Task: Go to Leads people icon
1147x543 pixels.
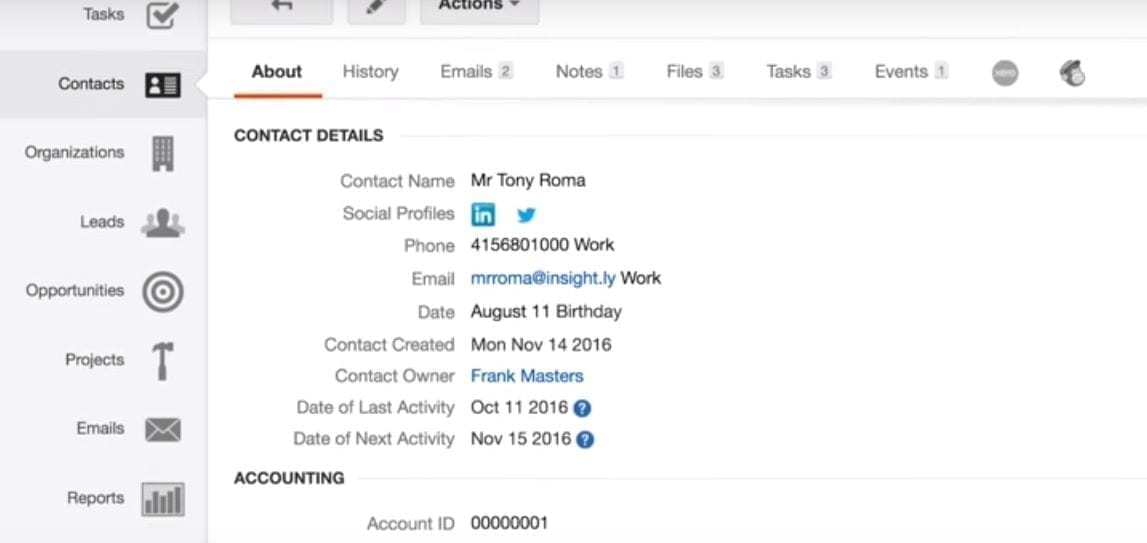Action: tap(162, 222)
